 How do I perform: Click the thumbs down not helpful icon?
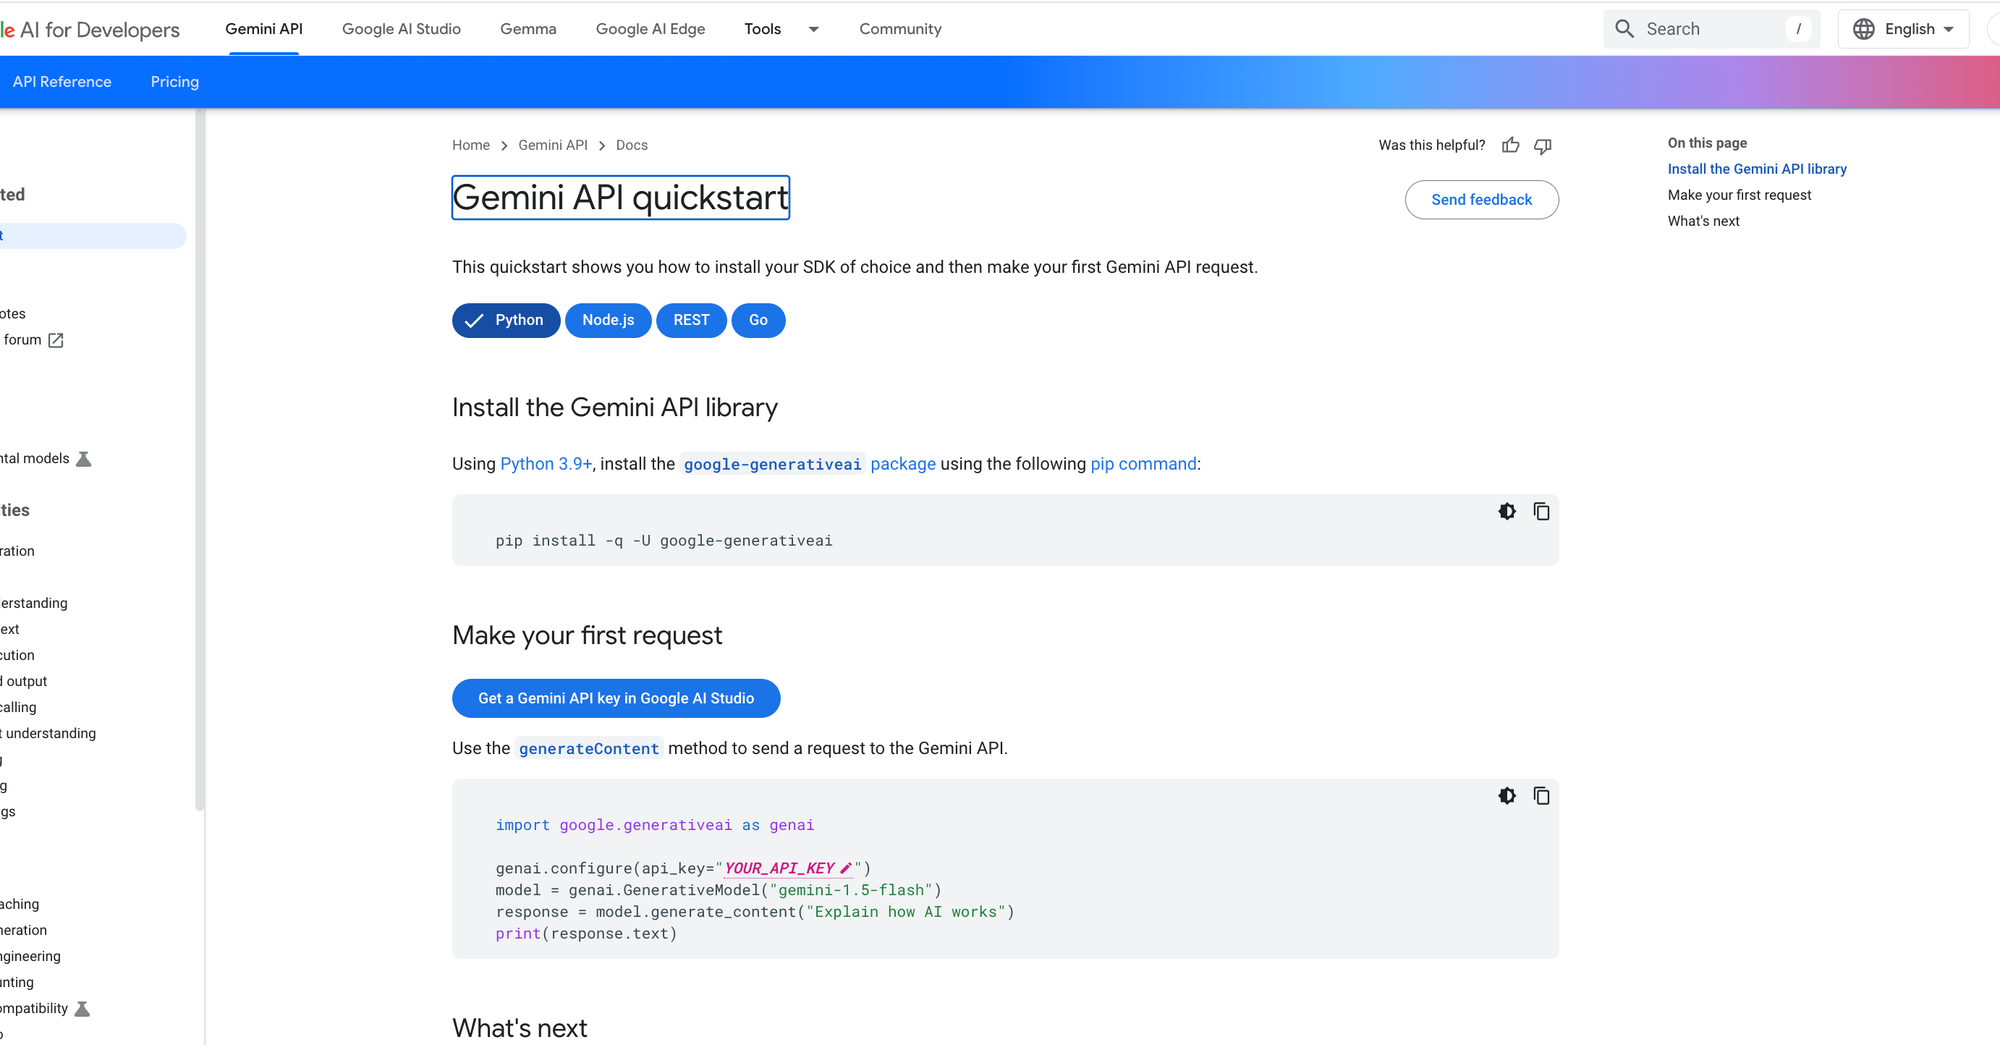(x=1543, y=146)
